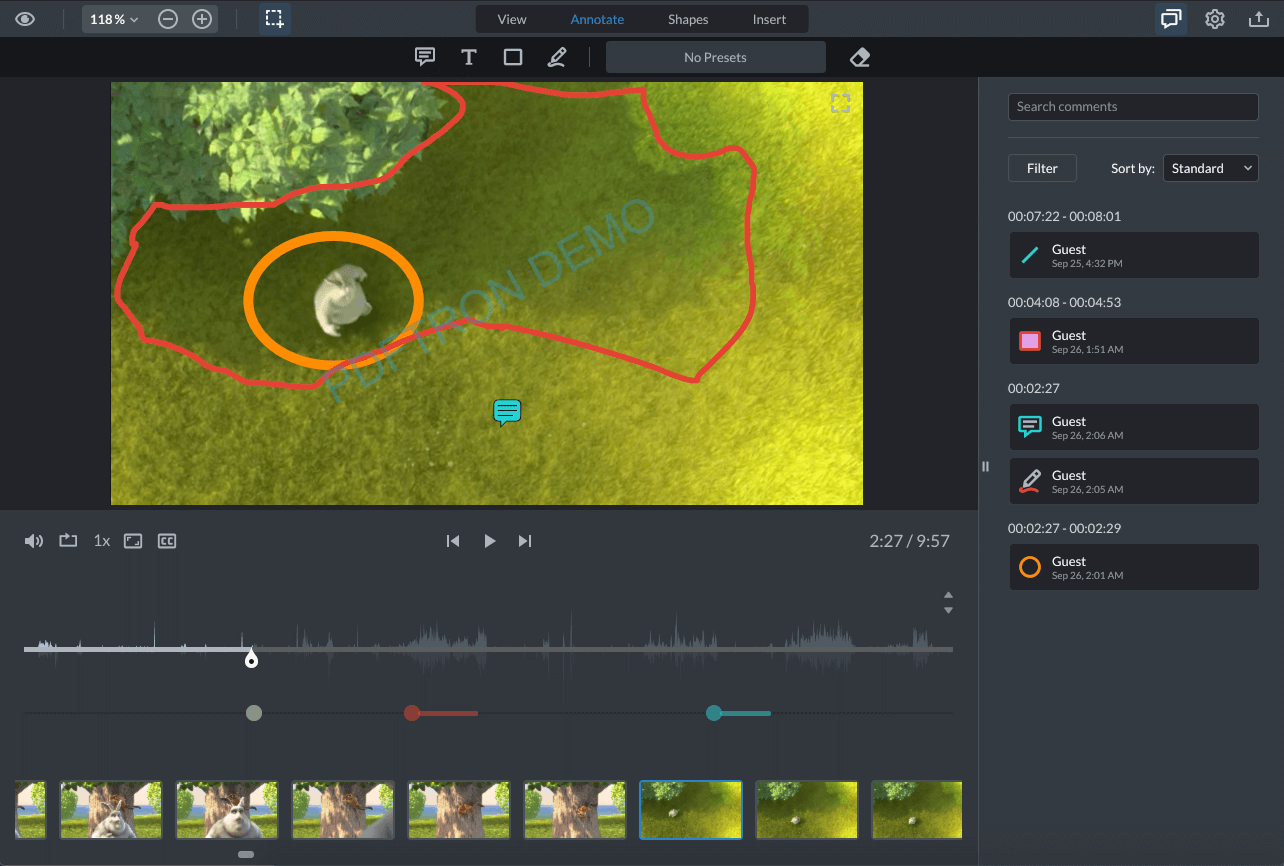Click the red annotation marker on timeline
1284x866 pixels.
coord(411,713)
